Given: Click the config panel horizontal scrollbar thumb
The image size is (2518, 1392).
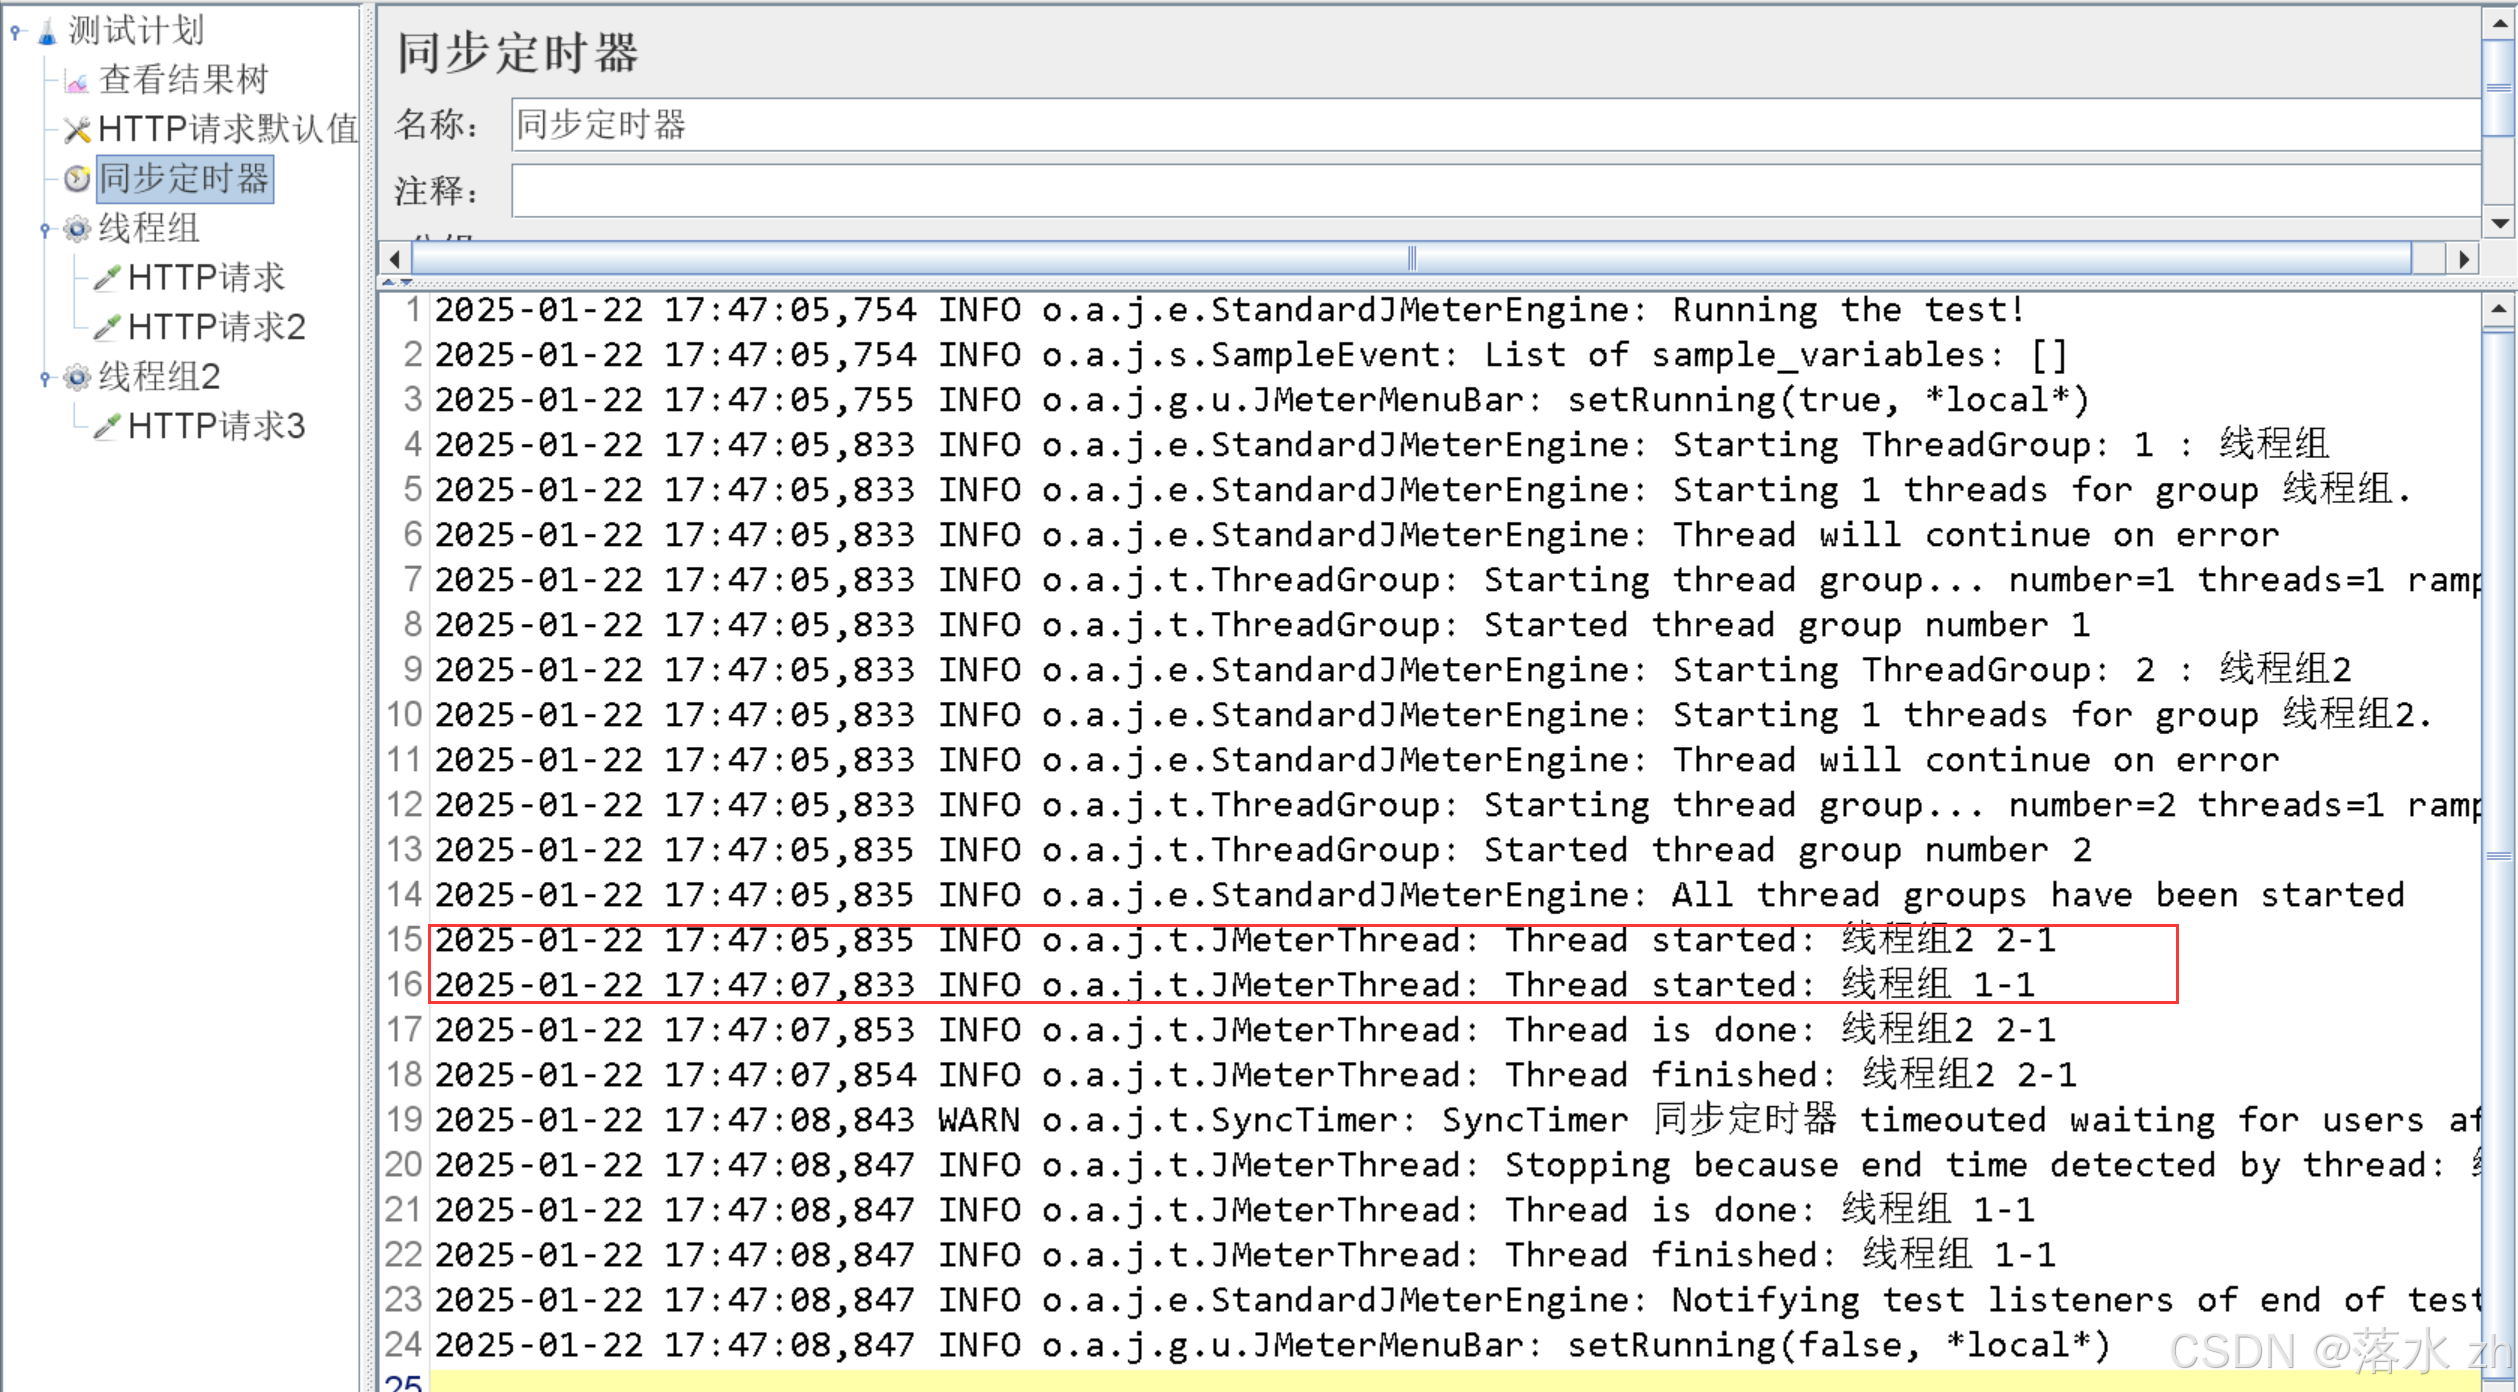Looking at the screenshot, I should pyautogui.click(x=1412, y=259).
